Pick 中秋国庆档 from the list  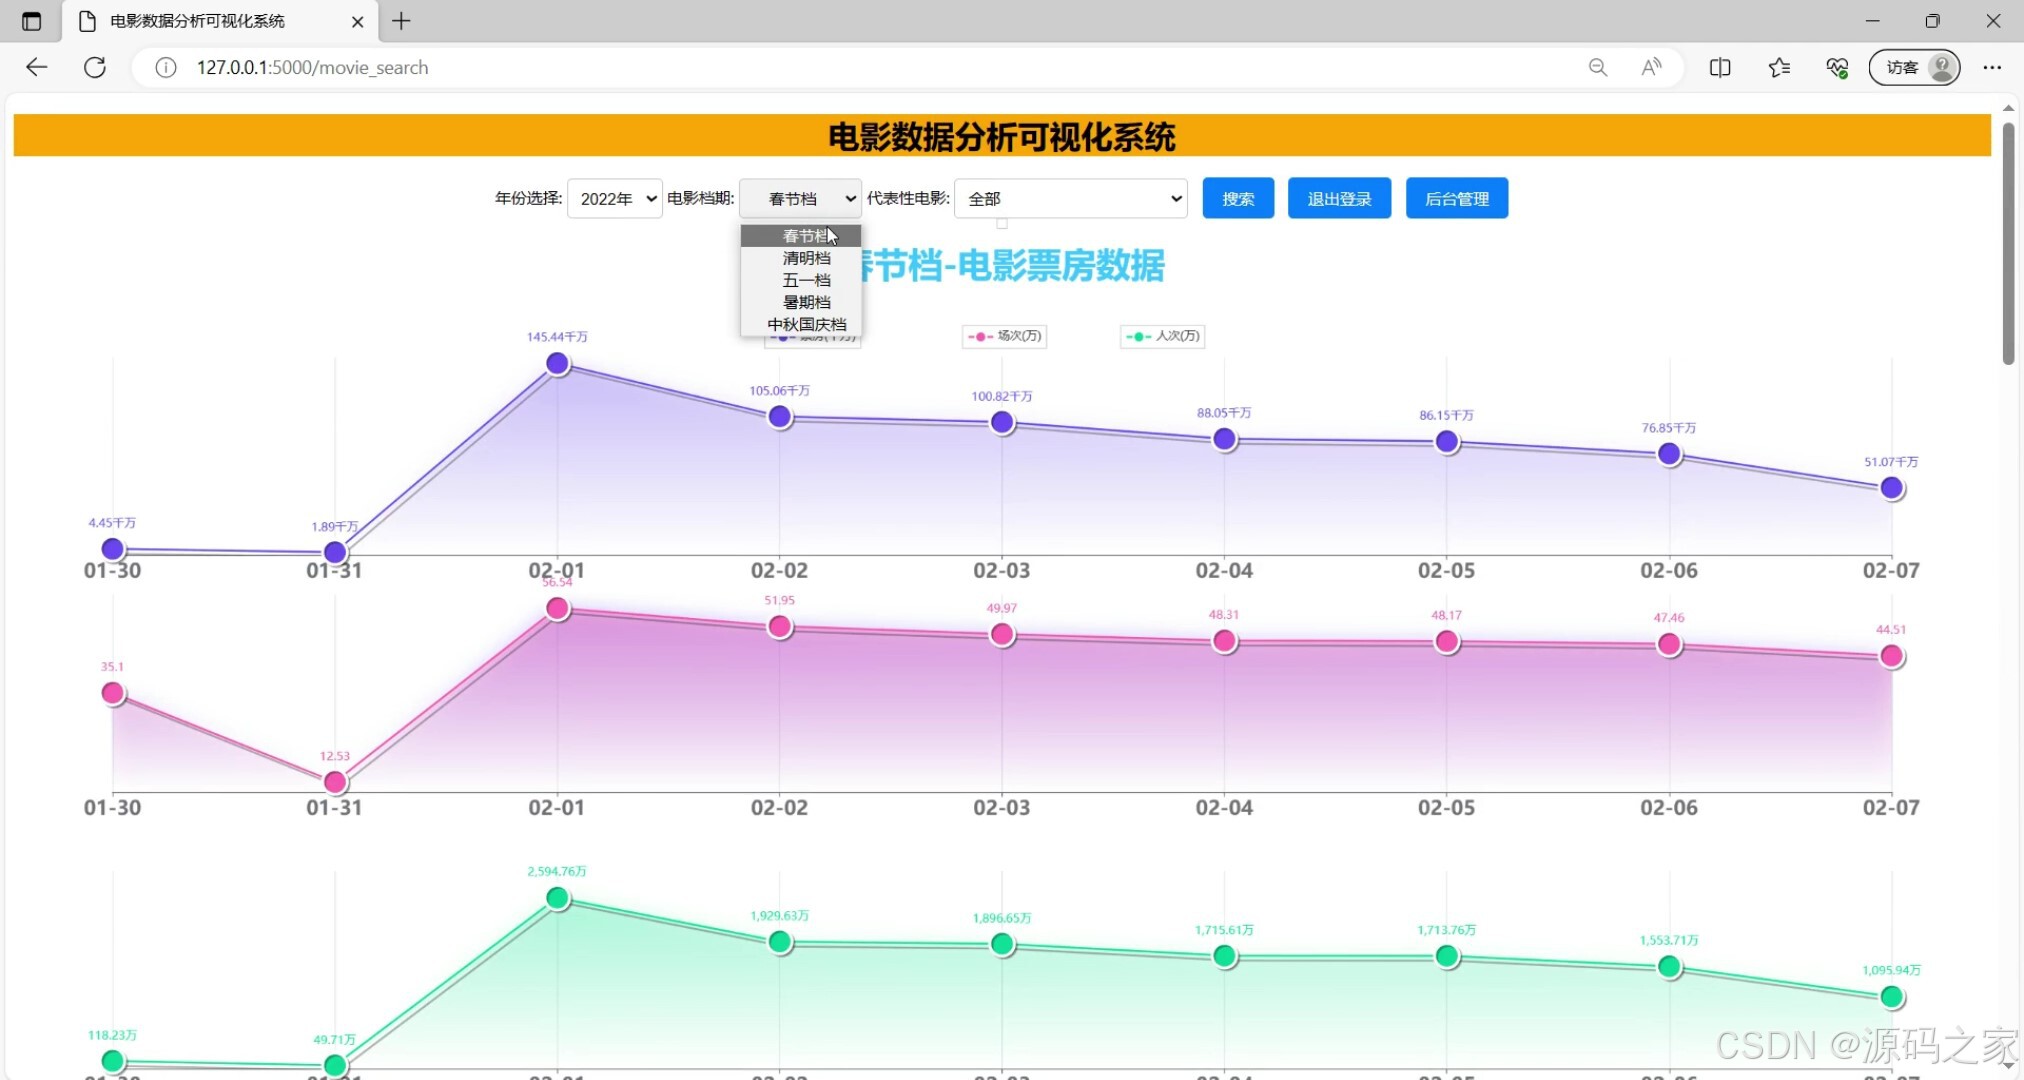tap(806, 324)
